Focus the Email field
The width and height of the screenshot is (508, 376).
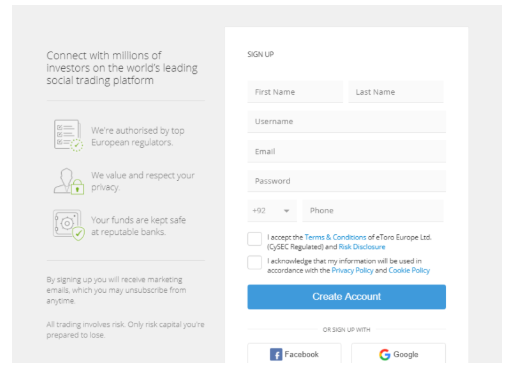pyautogui.click(x=346, y=152)
